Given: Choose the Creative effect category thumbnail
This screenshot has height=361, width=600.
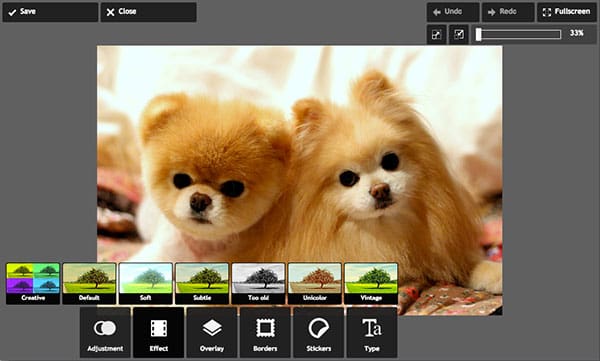Looking at the screenshot, I should pyautogui.click(x=33, y=283).
